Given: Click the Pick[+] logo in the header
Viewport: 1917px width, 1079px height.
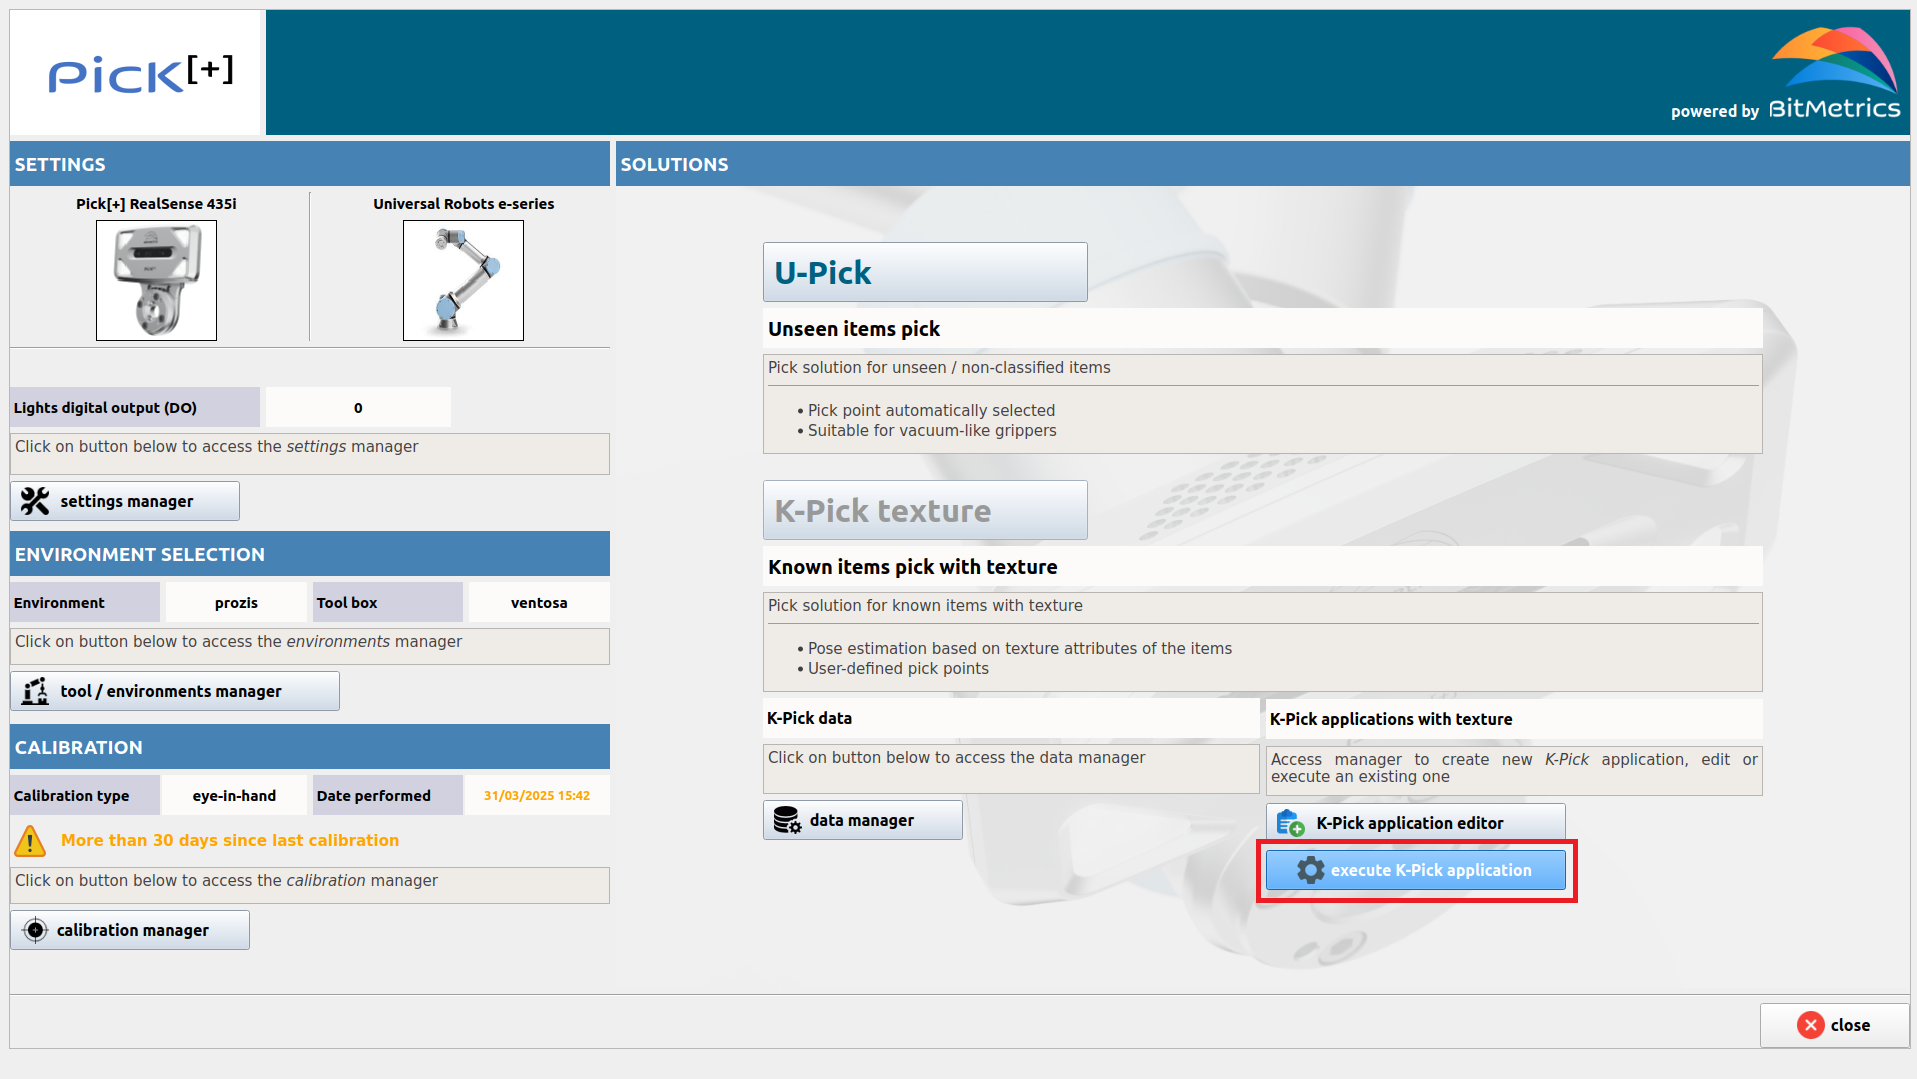Looking at the screenshot, I should coord(140,73).
